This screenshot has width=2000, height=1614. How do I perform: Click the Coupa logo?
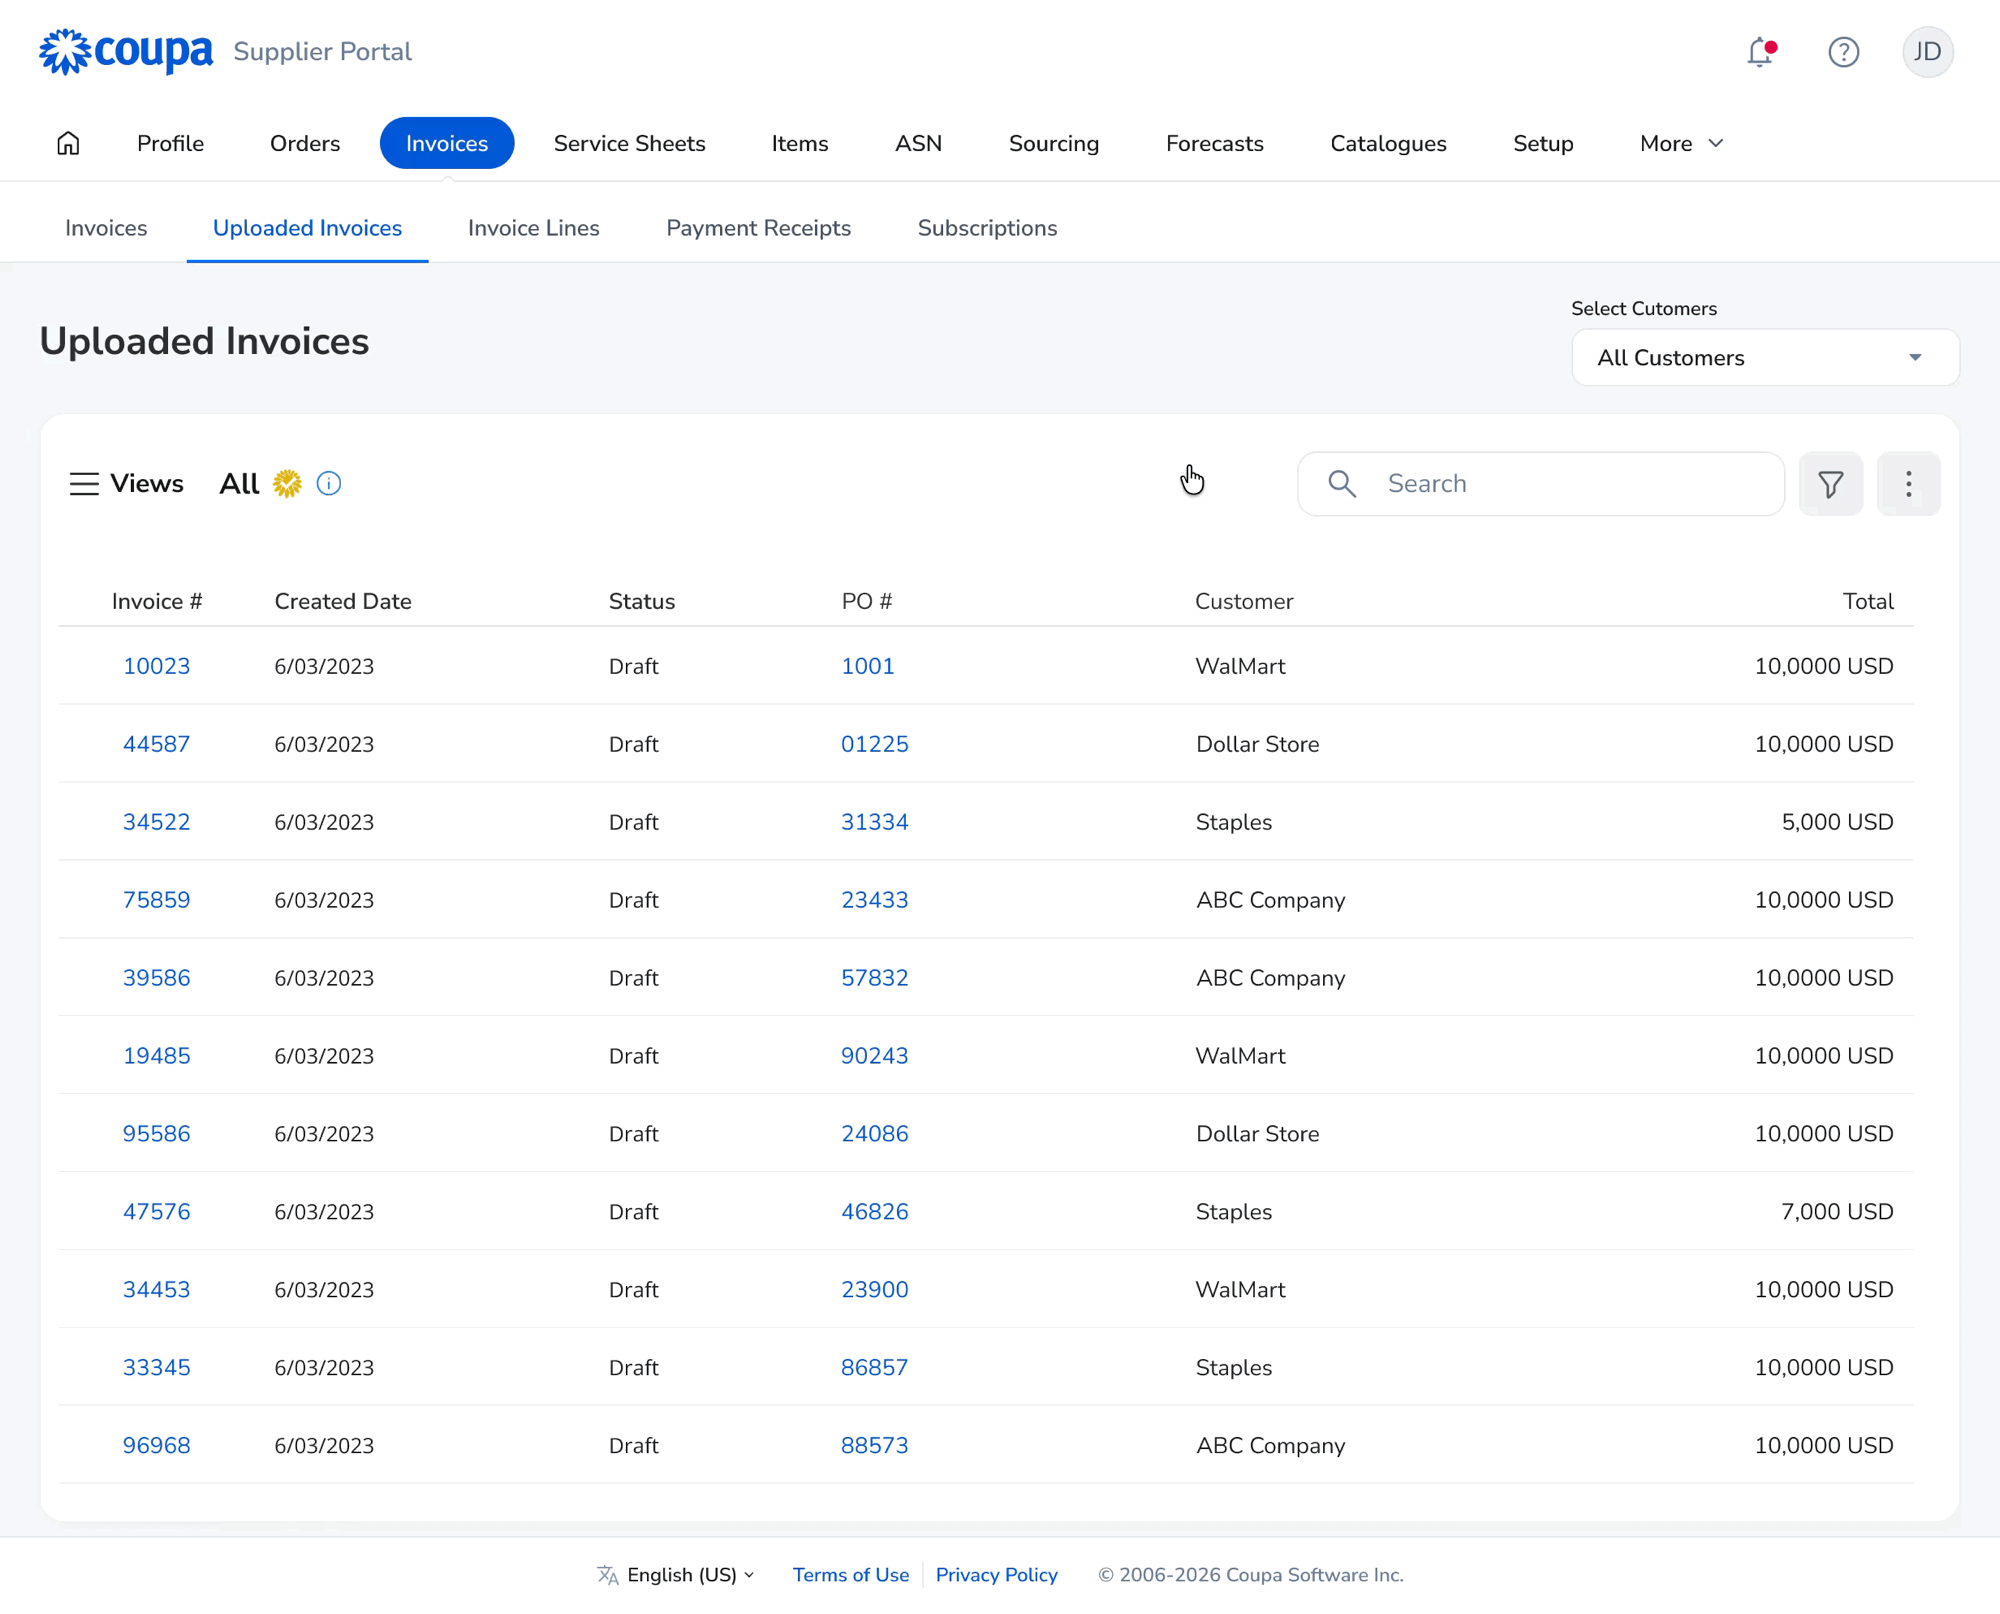click(126, 51)
